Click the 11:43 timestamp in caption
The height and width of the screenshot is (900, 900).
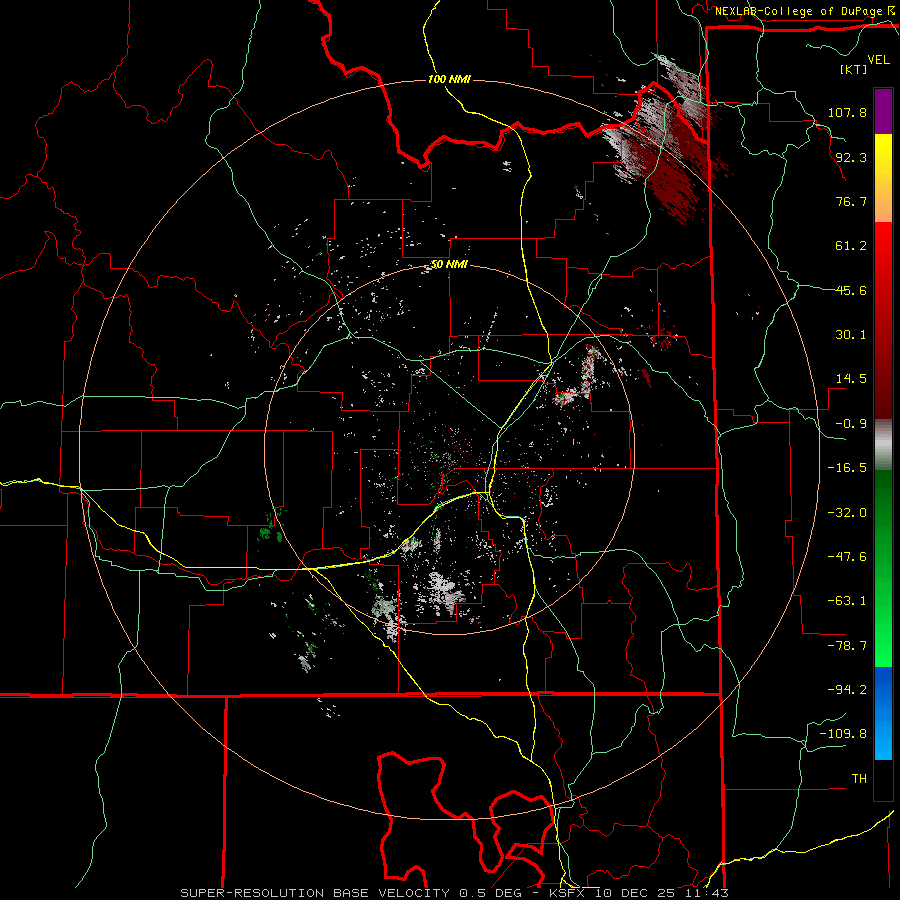707,893
